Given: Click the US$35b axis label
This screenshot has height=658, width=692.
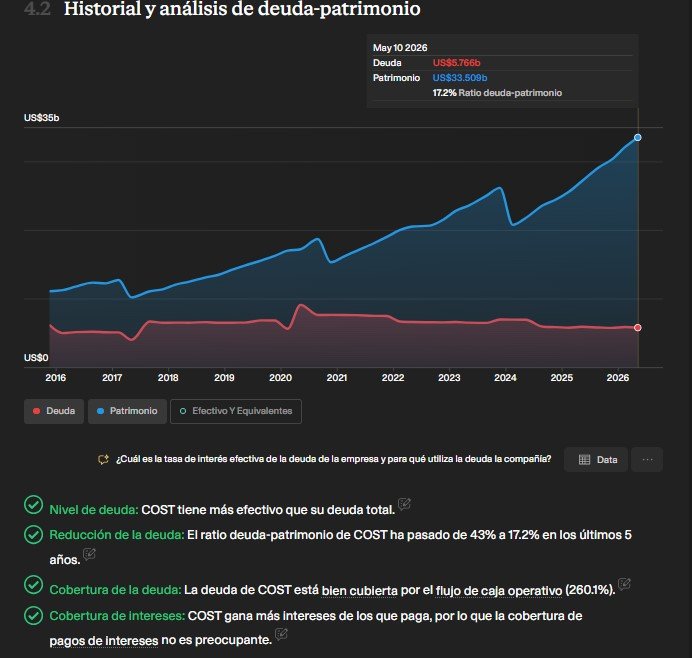Looking at the screenshot, I should tap(41, 118).
